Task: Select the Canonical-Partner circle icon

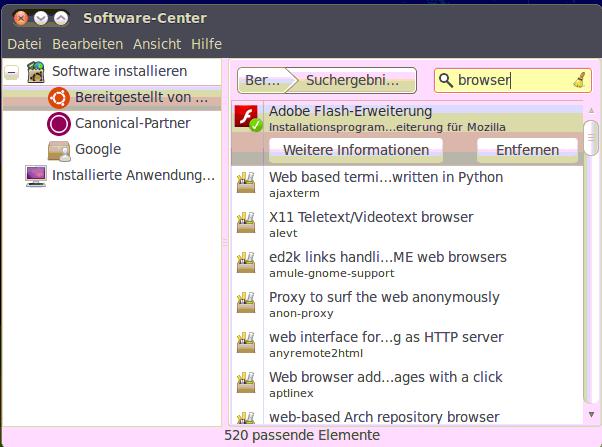Action: point(59,124)
